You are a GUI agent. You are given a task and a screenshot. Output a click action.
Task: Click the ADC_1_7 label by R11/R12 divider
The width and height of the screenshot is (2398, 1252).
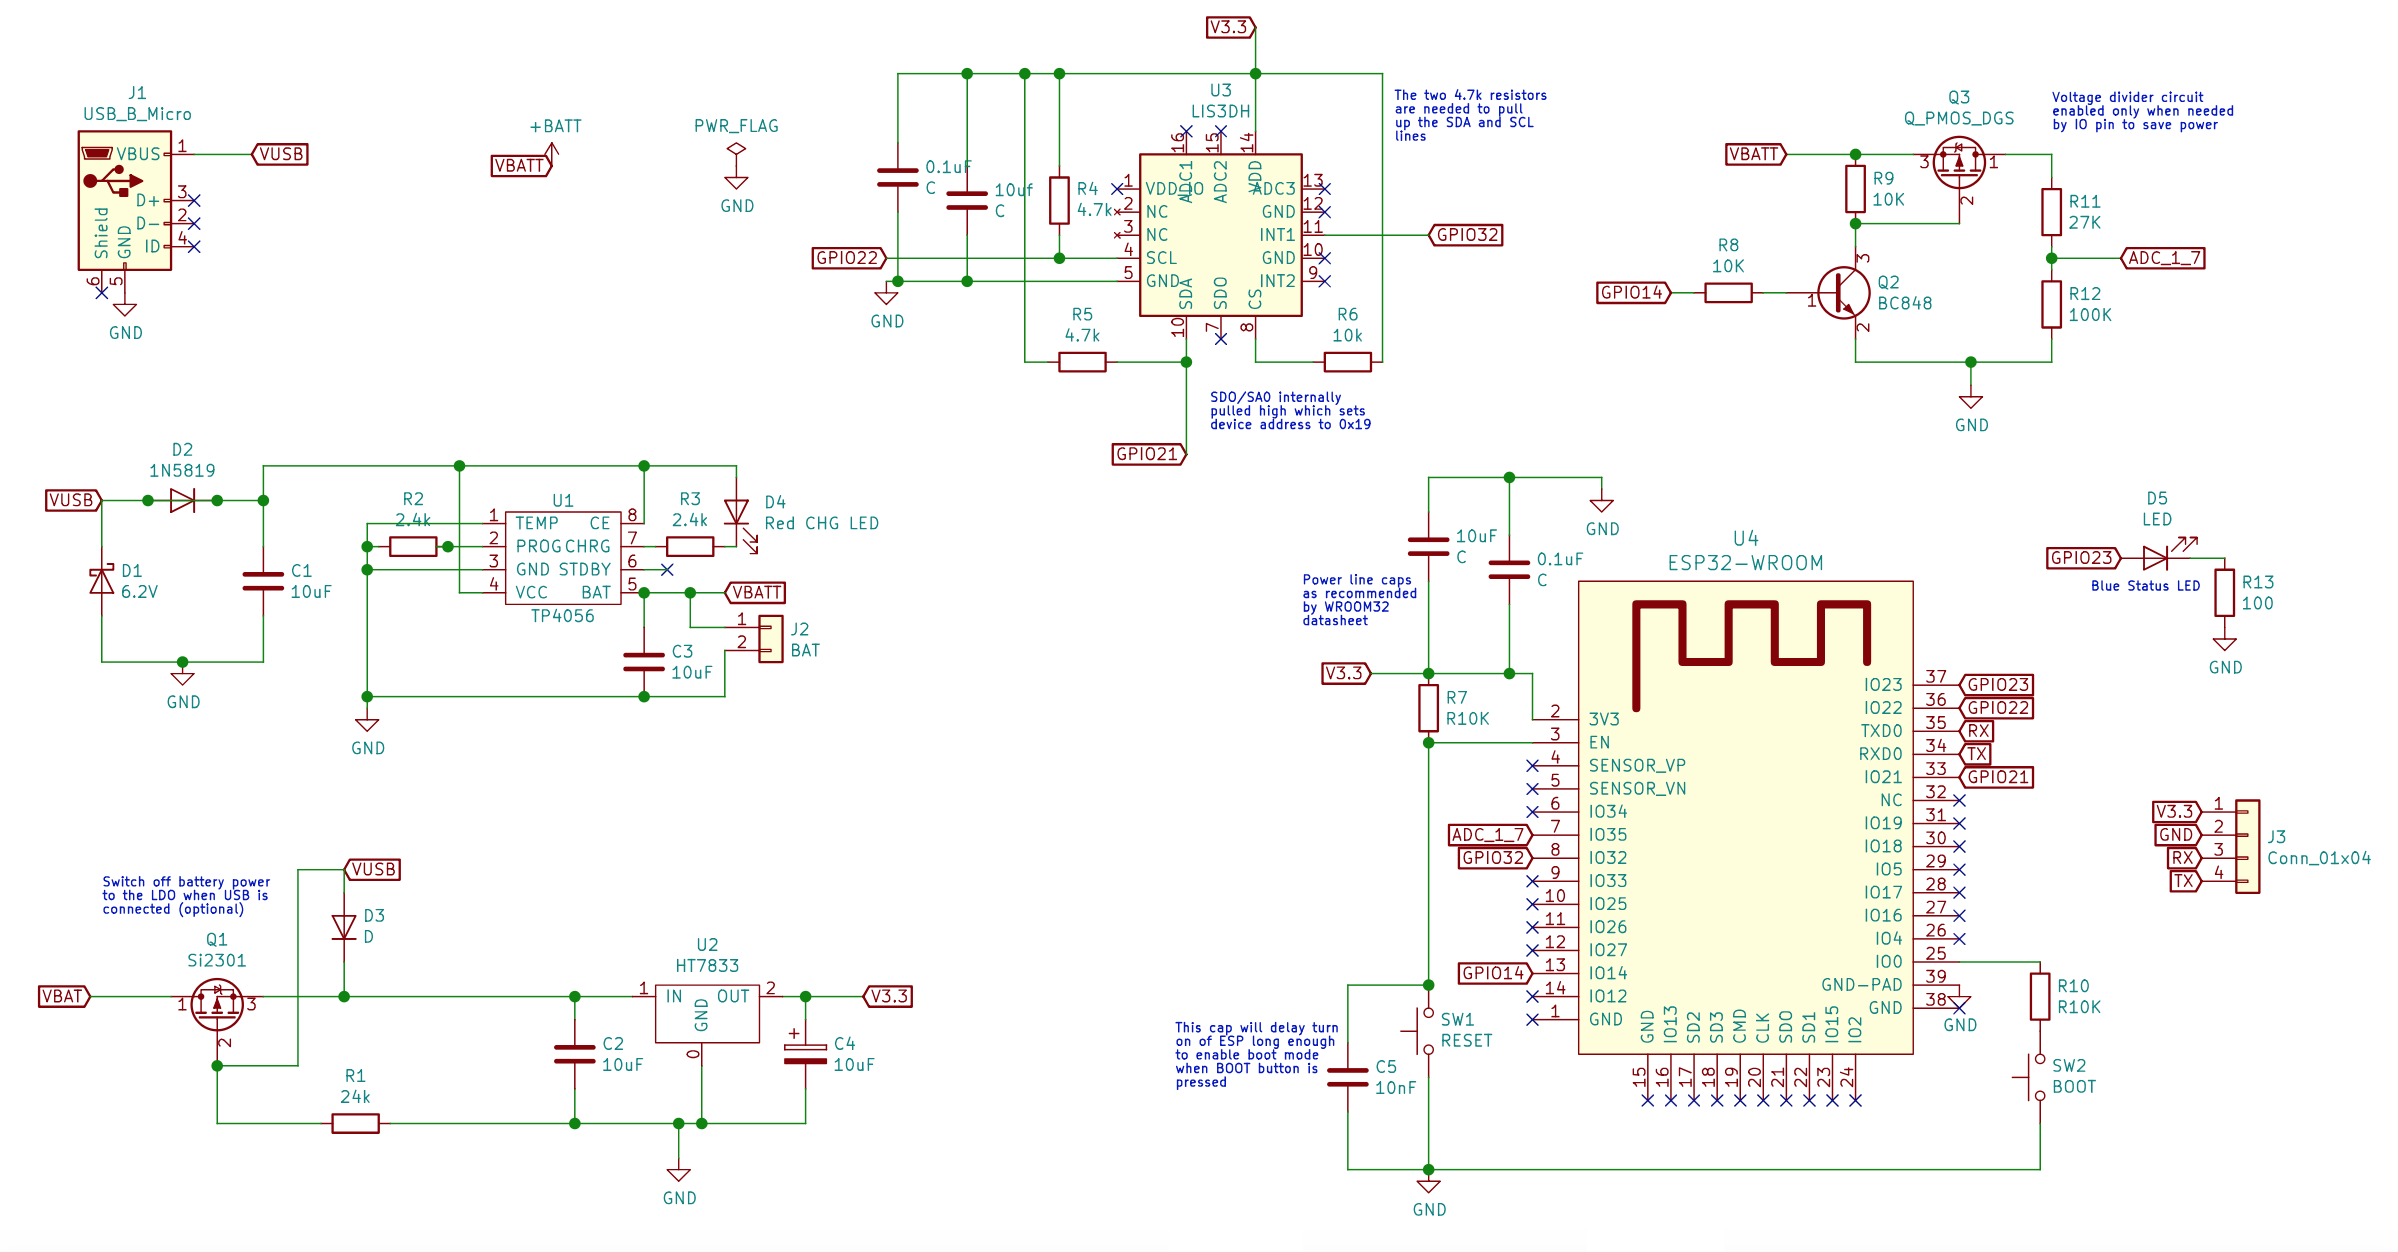pyautogui.click(x=2163, y=258)
